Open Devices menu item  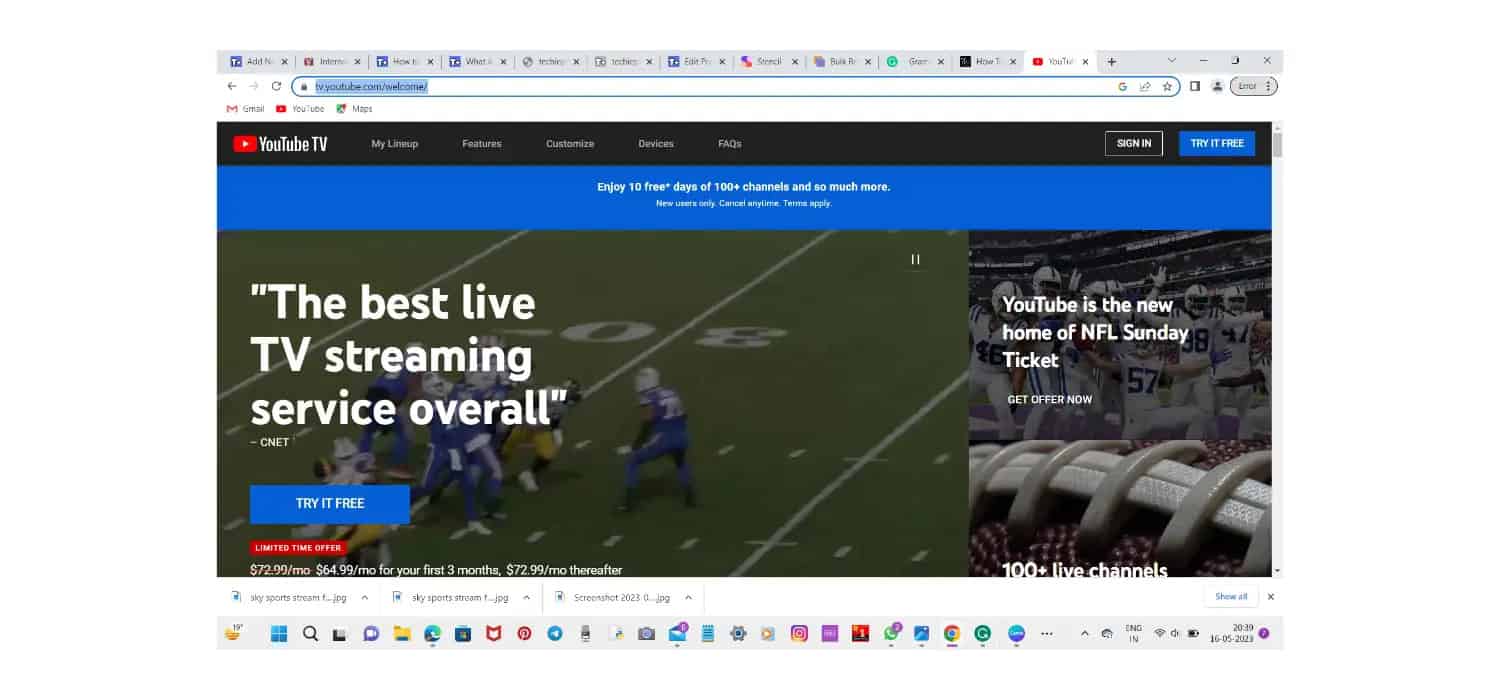656,144
